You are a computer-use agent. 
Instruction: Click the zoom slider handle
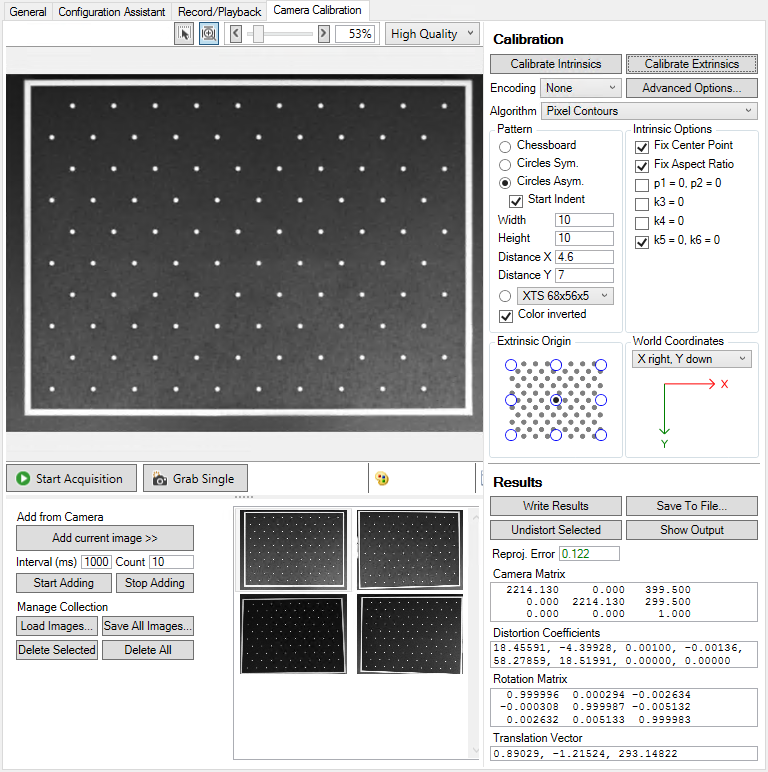coord(258,34)
